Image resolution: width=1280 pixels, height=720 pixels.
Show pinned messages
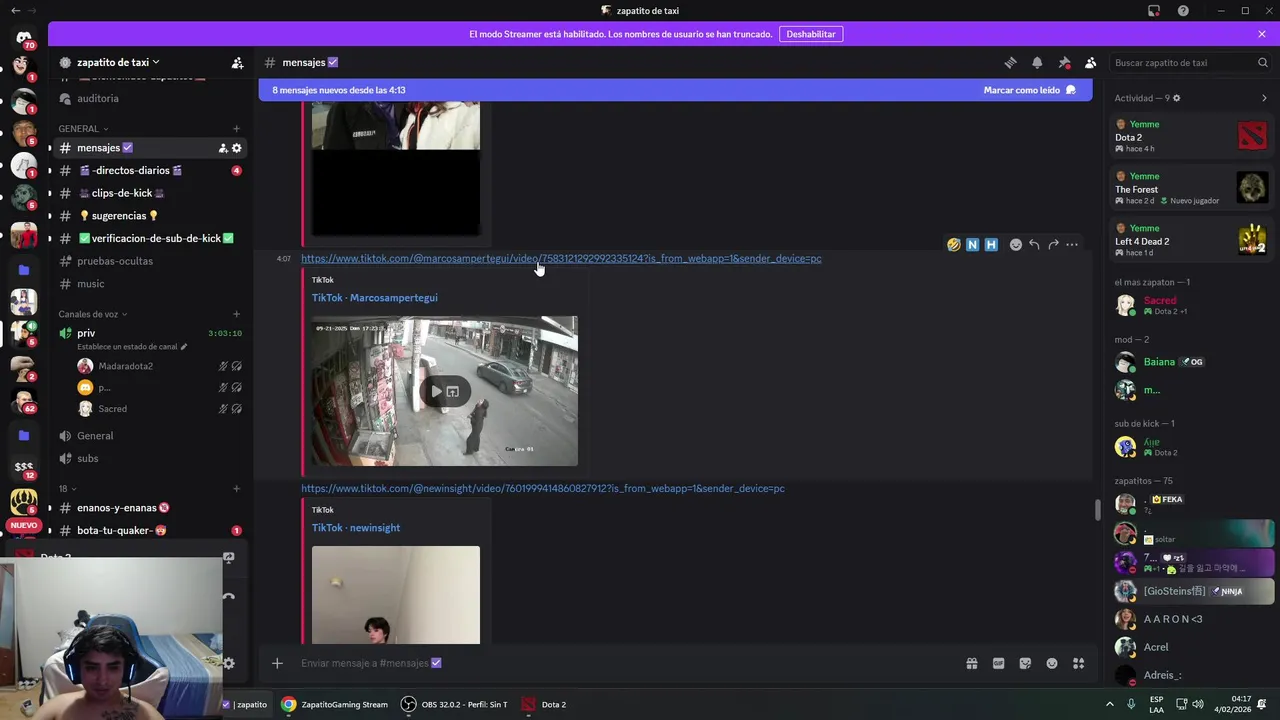click(x=1064, y=62)
